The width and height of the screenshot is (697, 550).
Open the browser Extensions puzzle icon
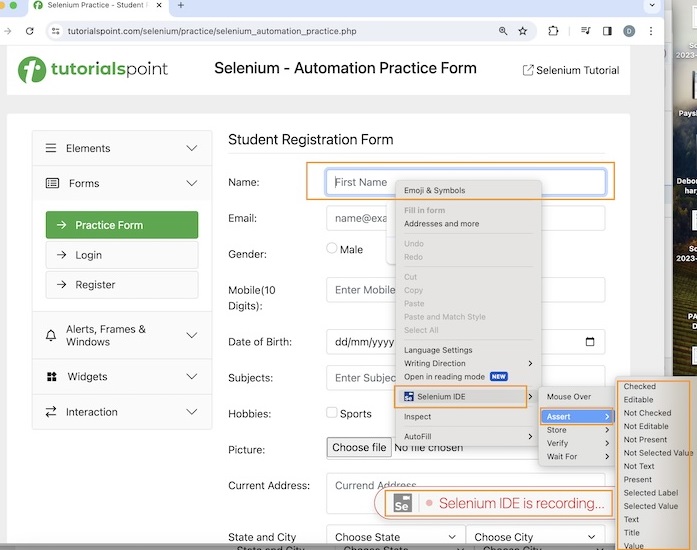tap(553, 31)
